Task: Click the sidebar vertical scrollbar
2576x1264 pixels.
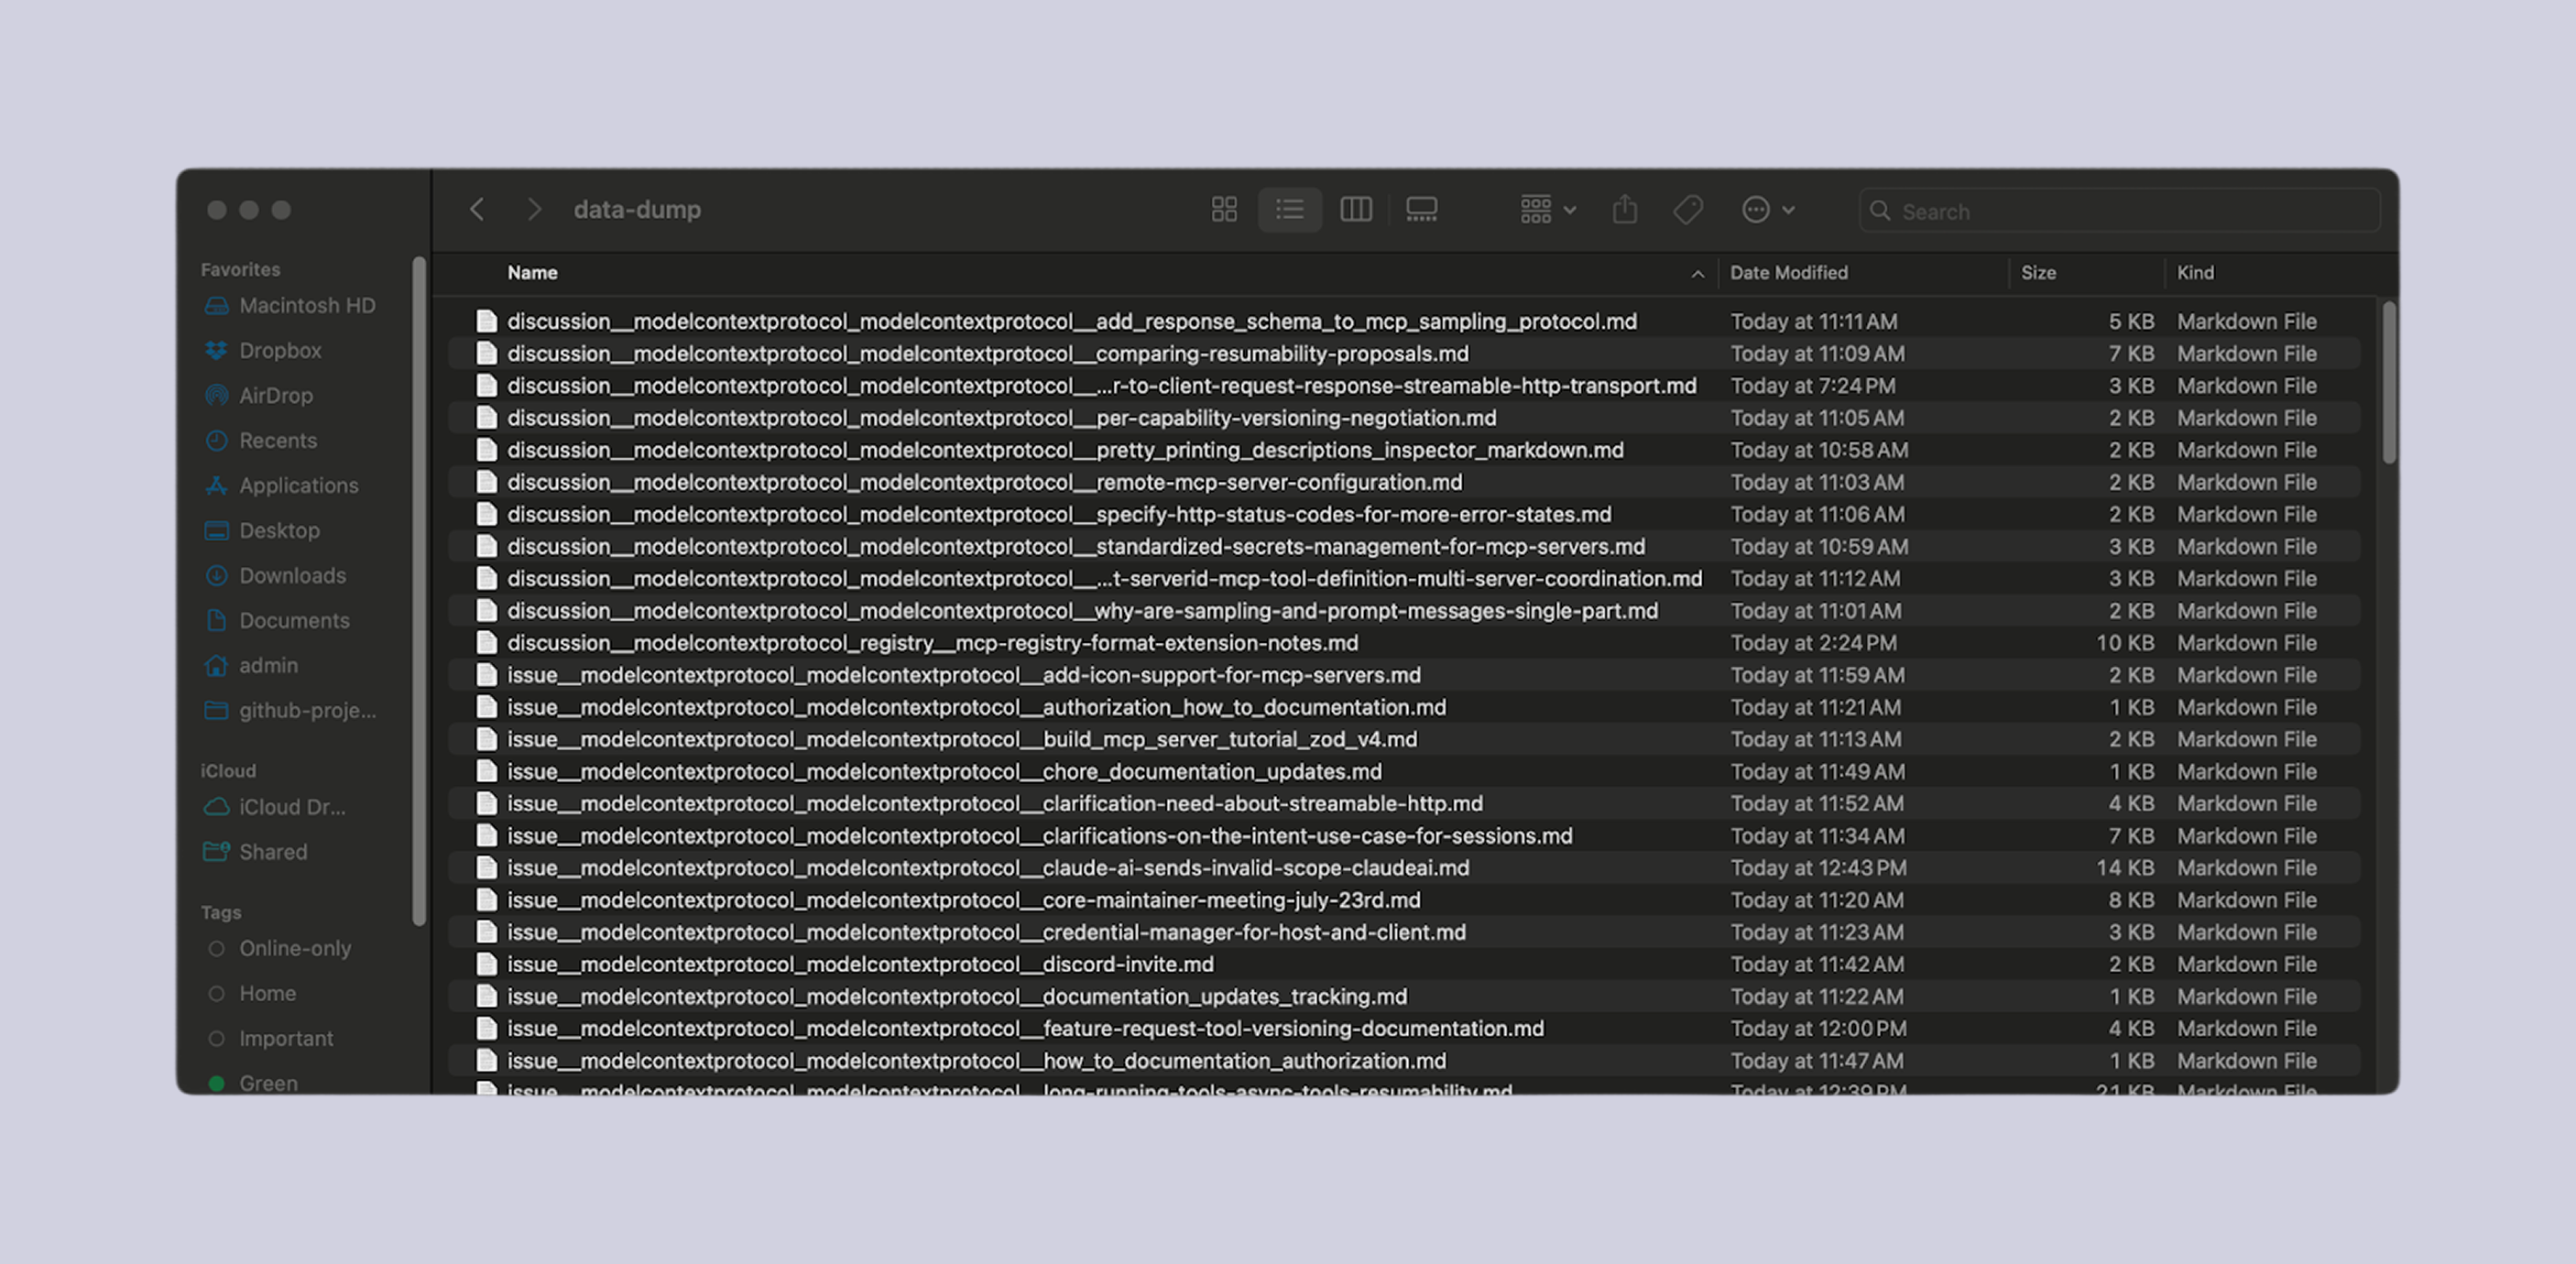Action: click(x=419, y=592)
